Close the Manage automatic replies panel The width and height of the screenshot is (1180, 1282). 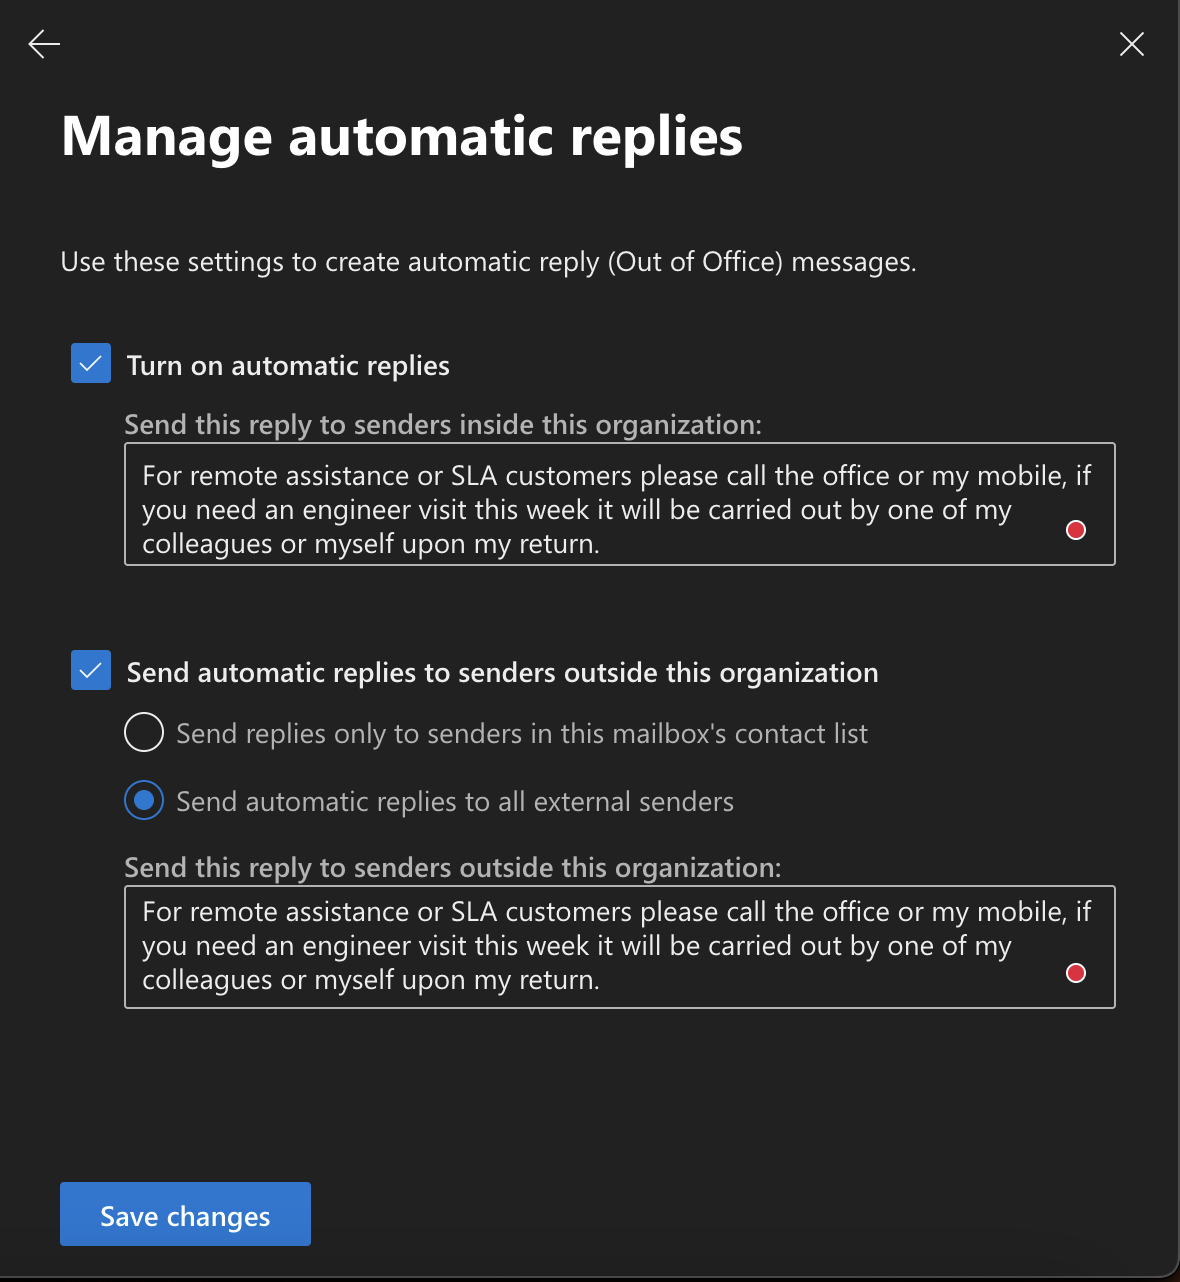(x=1131, y=44)
